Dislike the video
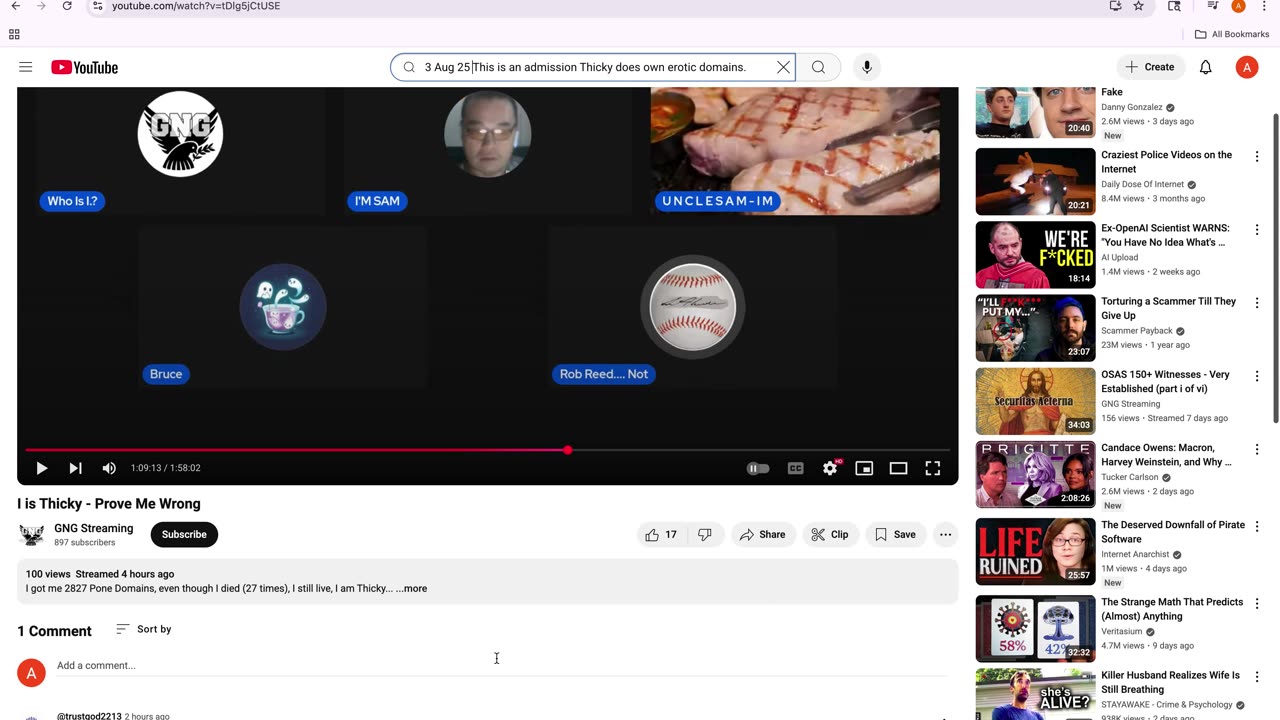The image size is (1280, 720). [704, 535]
